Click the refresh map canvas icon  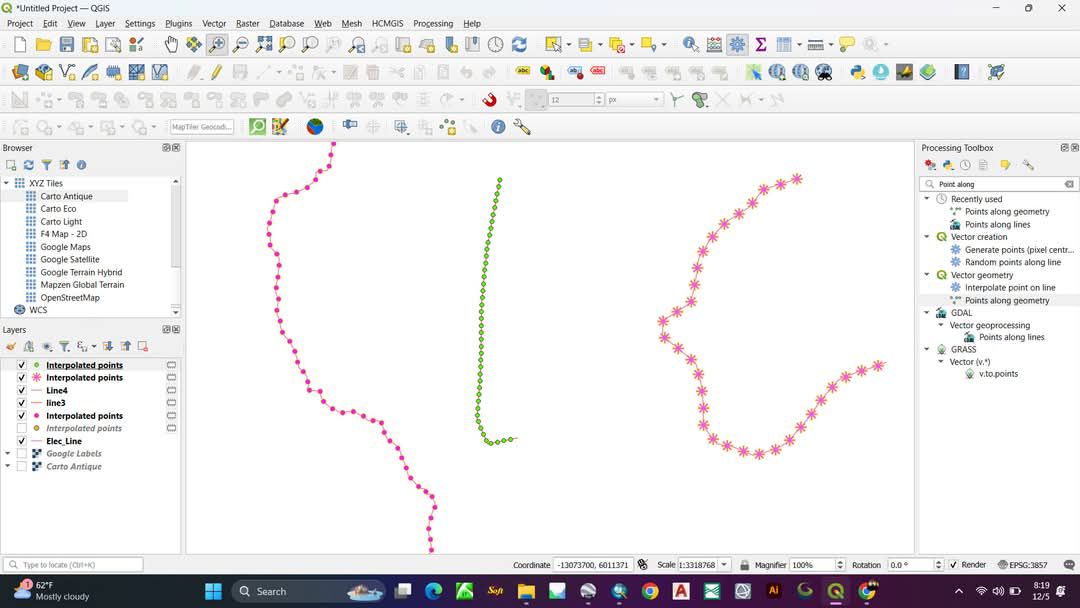tap(519, 45)
